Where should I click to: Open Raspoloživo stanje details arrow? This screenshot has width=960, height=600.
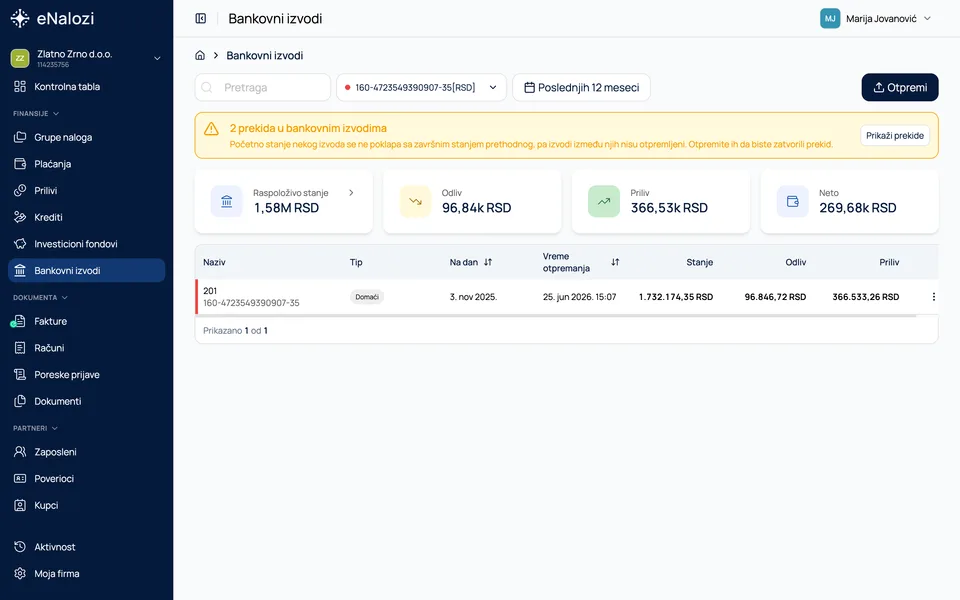(x=351, y=193)
